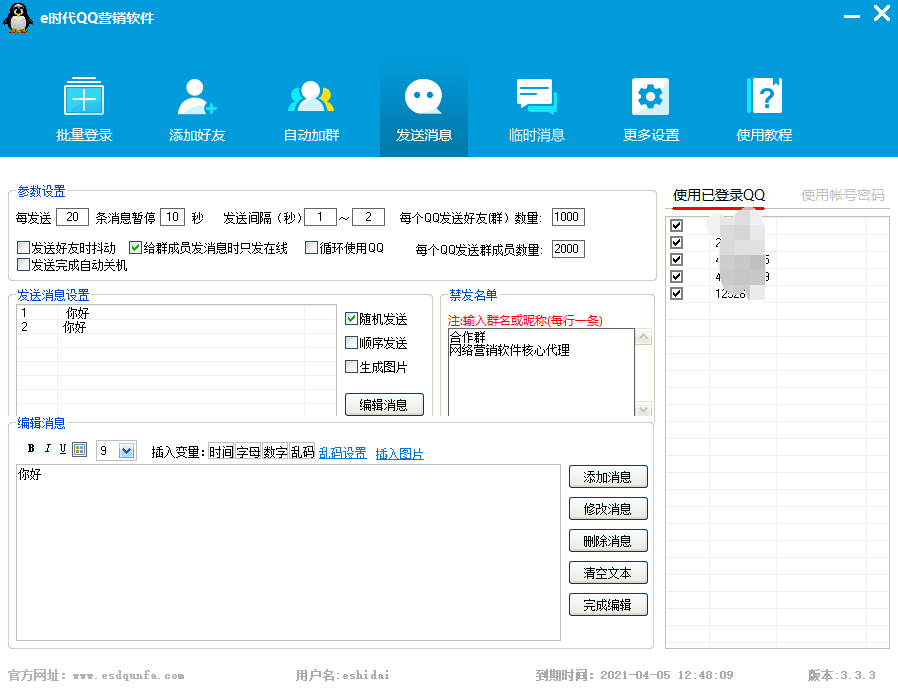This screenshot has width=898, height=691.
Task: Open the 自动加群 (auto join group) tool
Action: pyautogui.click(x=310, y=105)
